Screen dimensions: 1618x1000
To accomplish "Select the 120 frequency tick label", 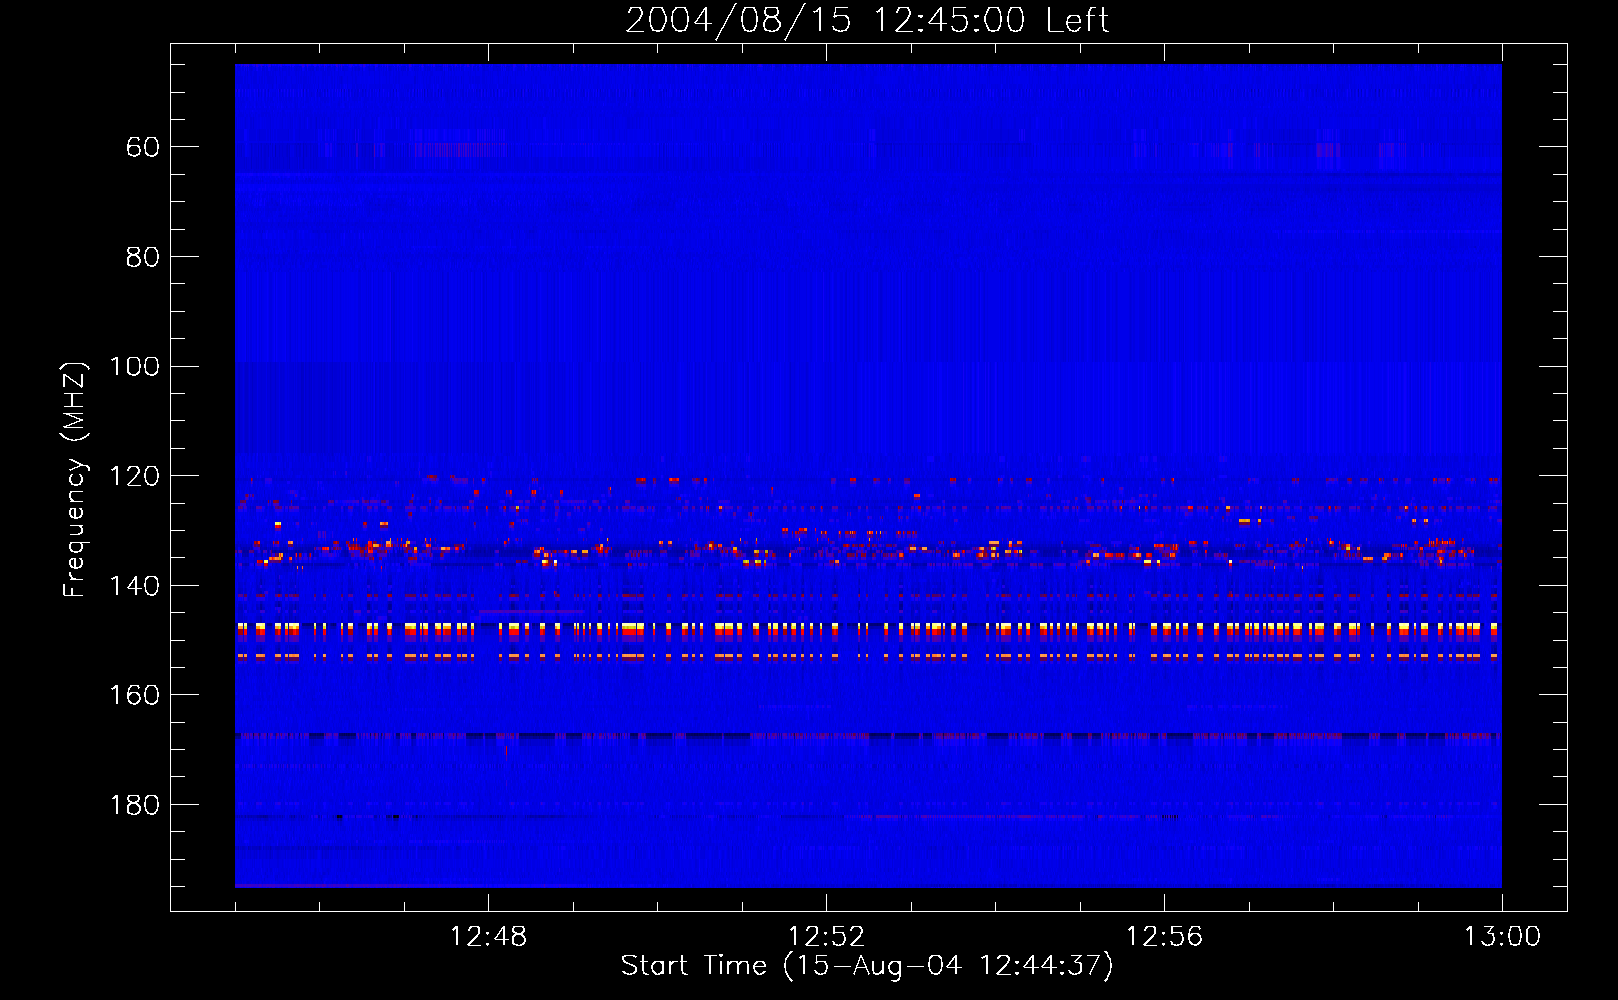I will coord(134,476).
